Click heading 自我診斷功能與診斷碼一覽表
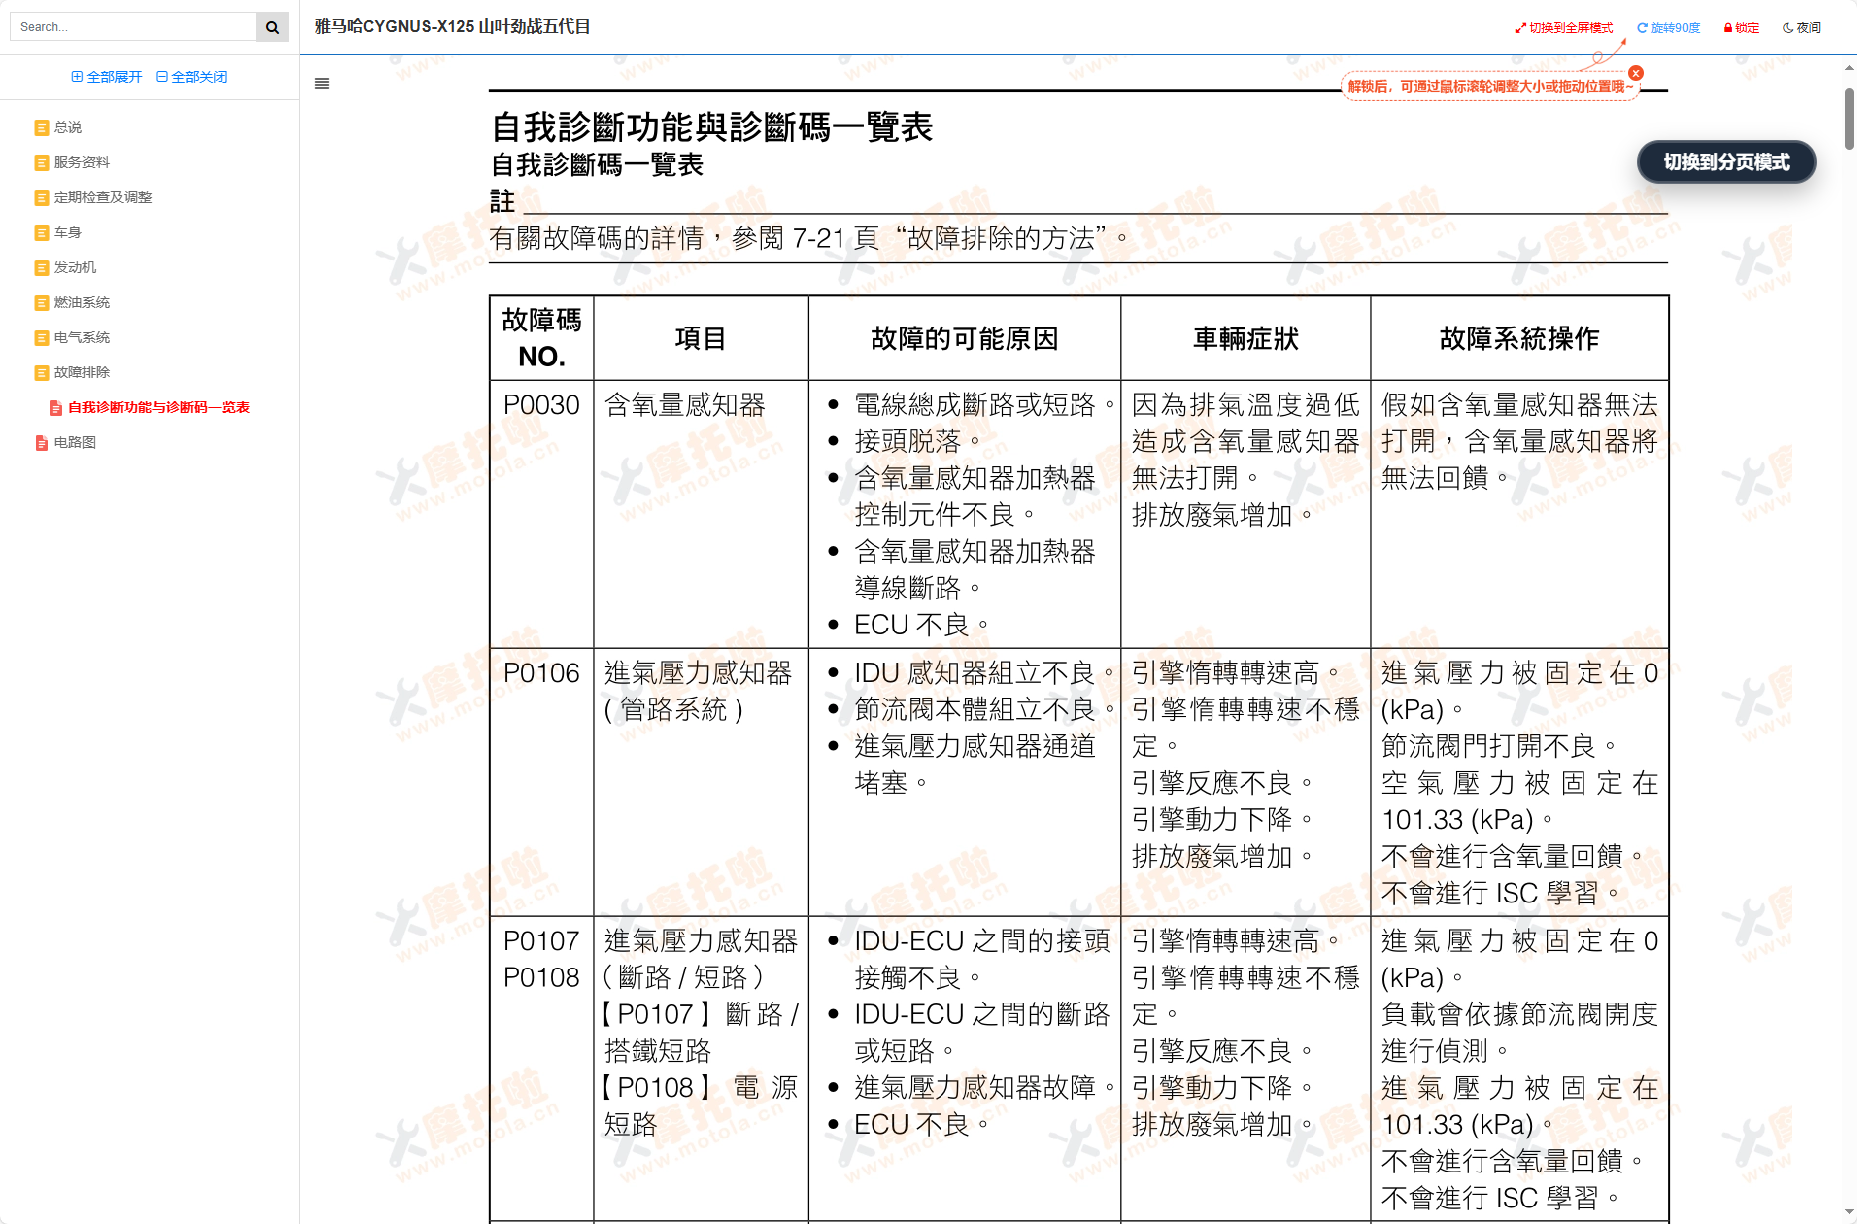The height and width of the screenshot is (1224, 1857). pyautogui.click(x=712, y=127)
